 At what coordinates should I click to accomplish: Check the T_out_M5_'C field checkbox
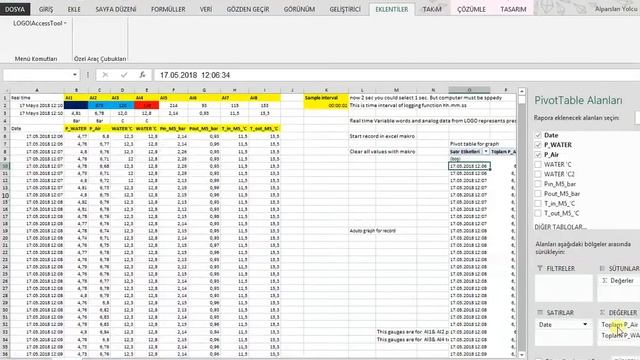pyautogui.click(x=538, y=213)
